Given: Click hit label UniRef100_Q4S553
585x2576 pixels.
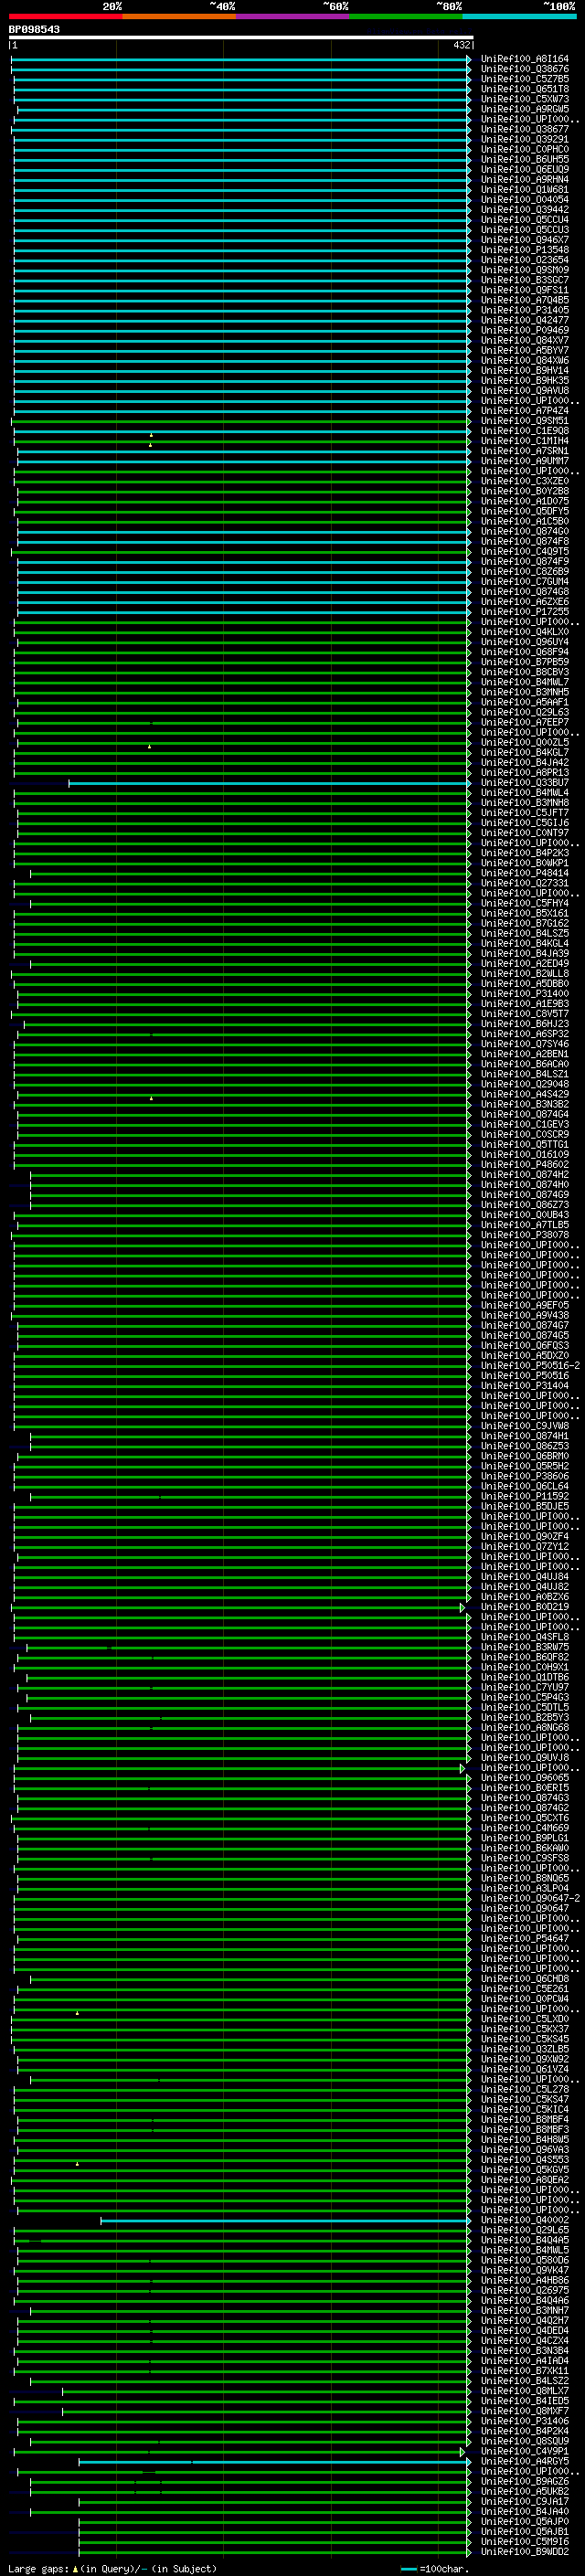Looking at the screenshot, I should [524, 2160].
